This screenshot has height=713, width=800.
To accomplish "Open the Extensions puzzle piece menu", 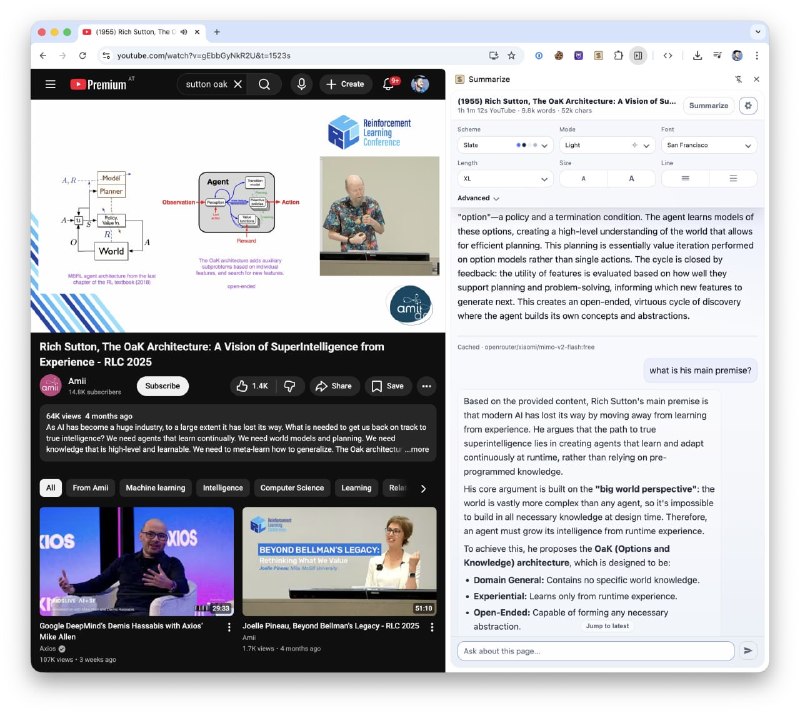I will point(618,56).
